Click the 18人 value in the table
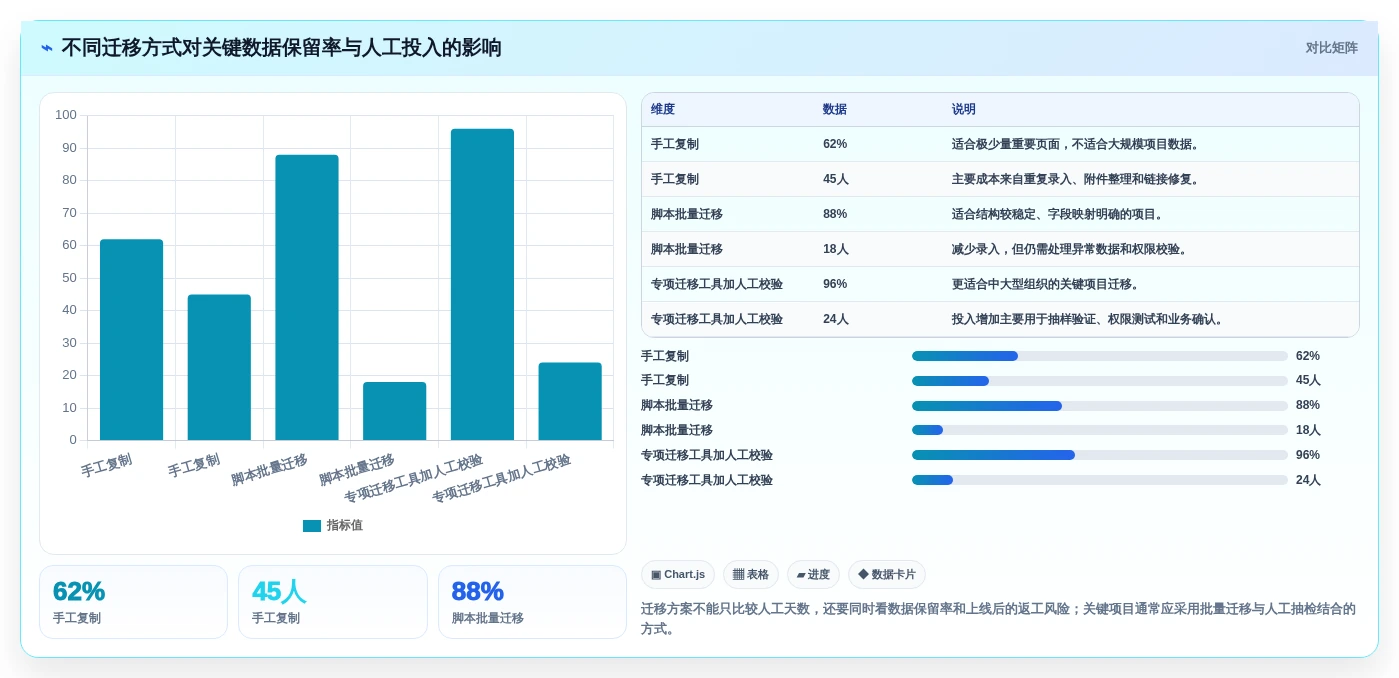The height and width of the screenshot is (678, 1399). 836,249
